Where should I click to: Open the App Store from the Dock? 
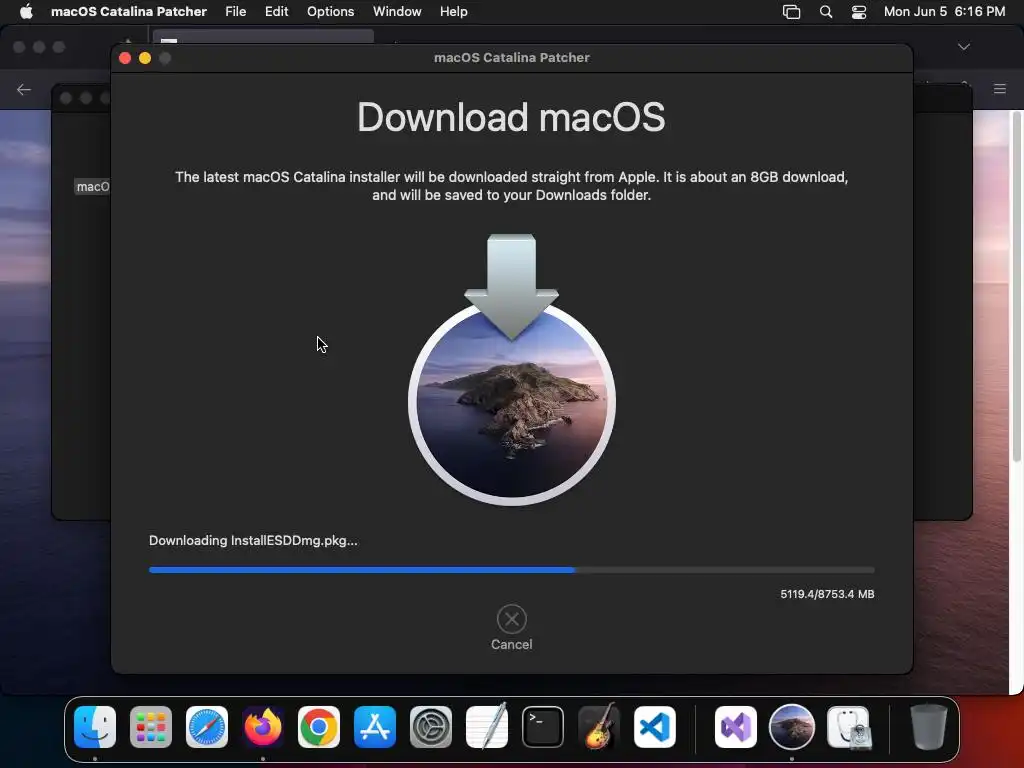tap(375, 727)
